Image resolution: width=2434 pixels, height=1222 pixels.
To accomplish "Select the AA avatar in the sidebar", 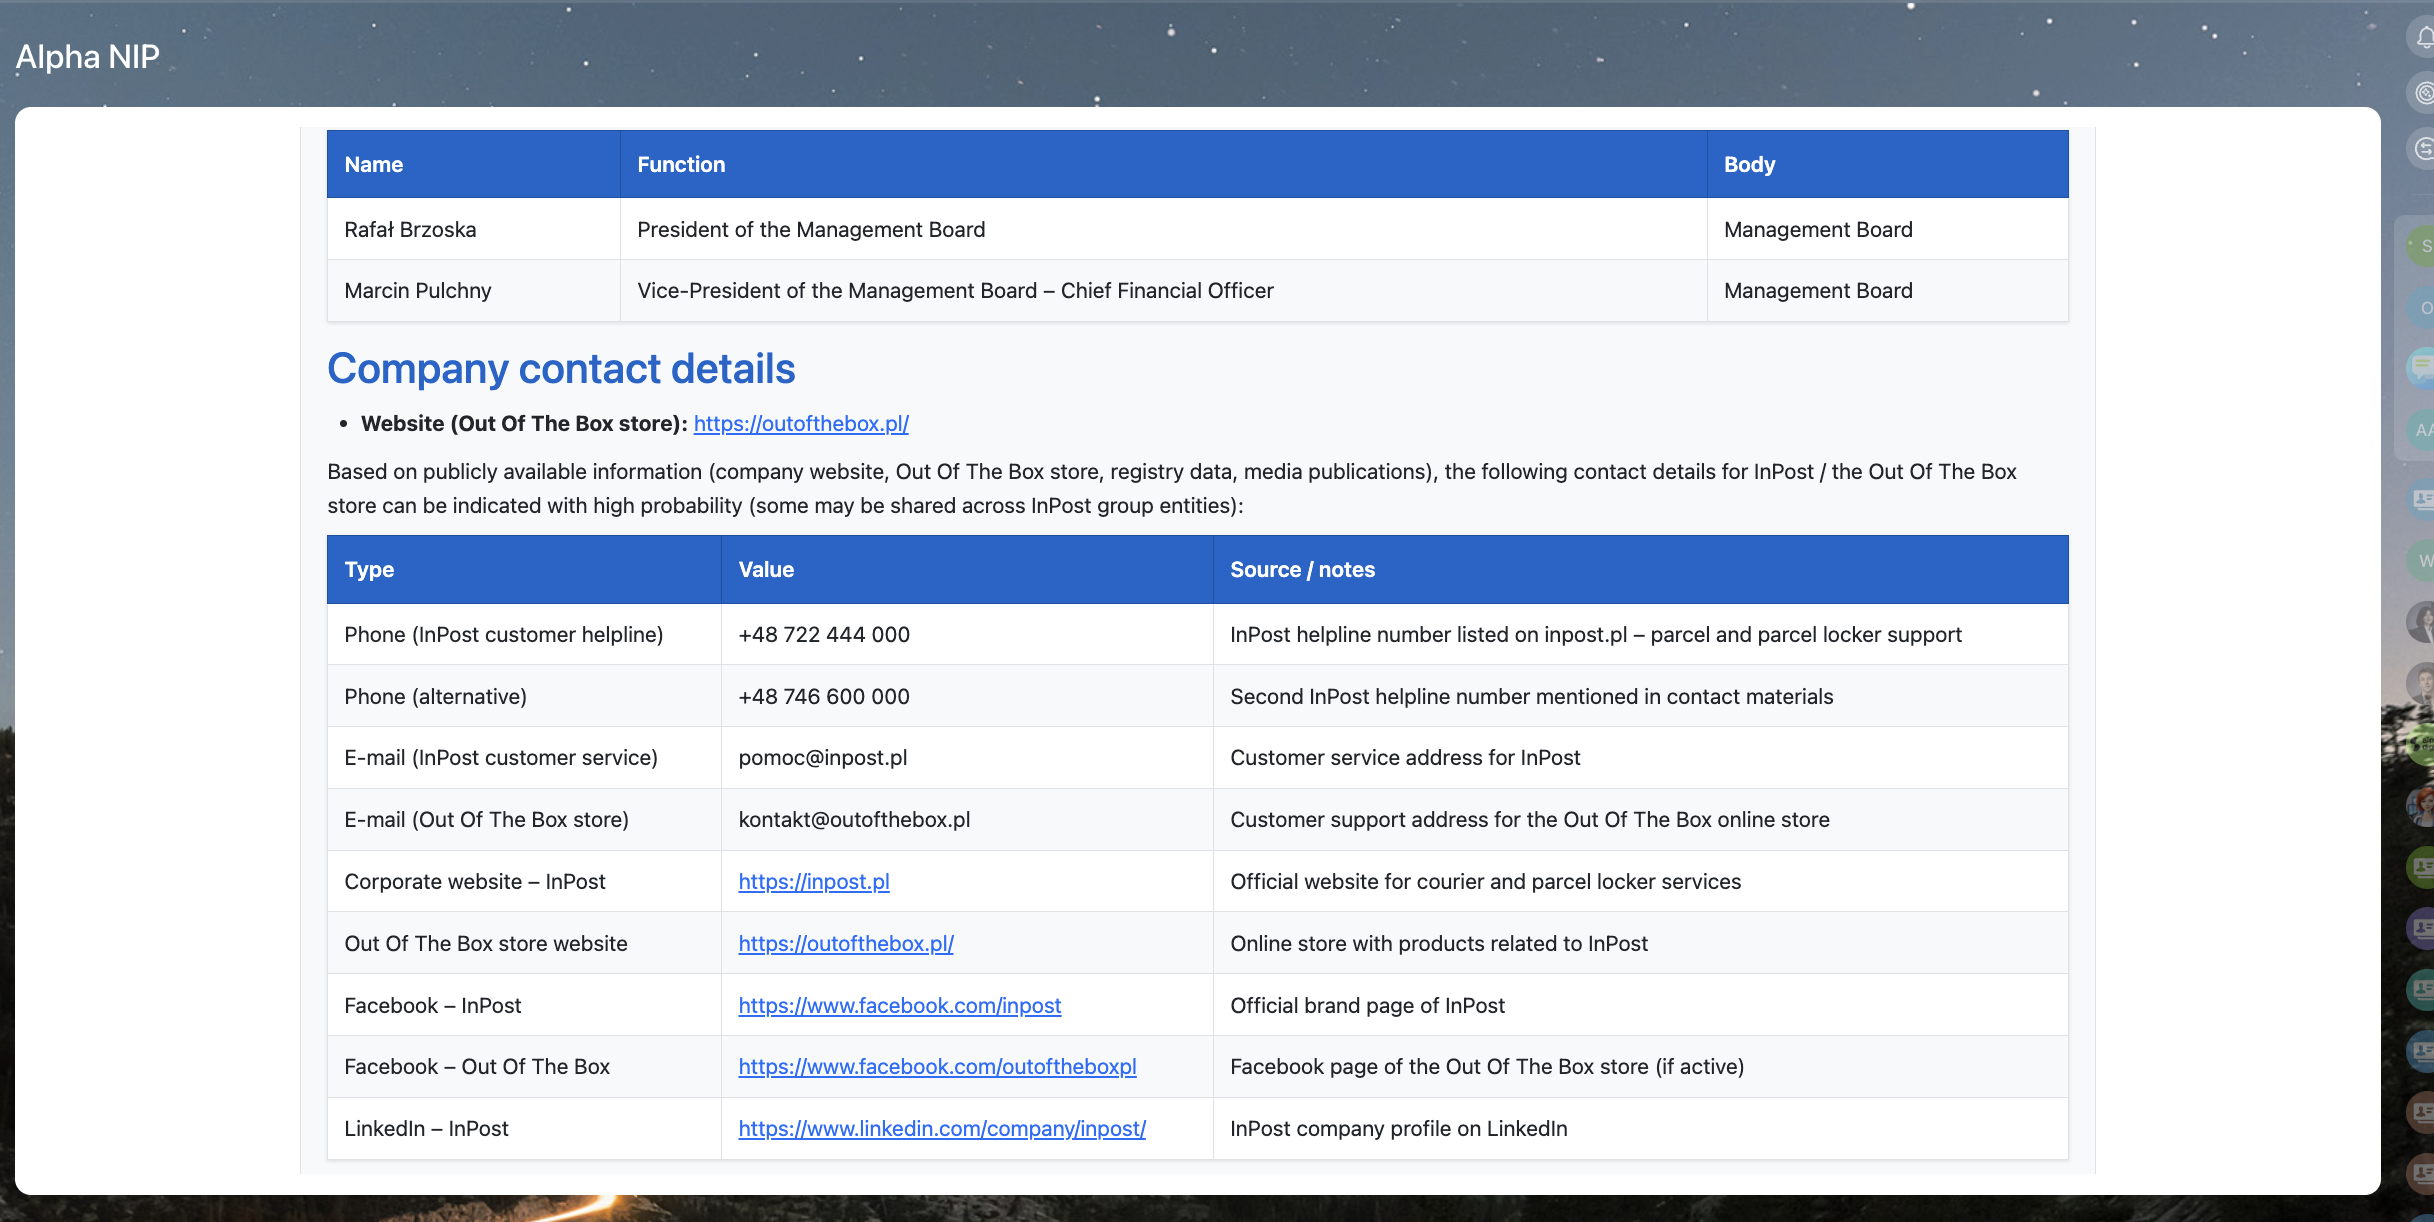I will click(2423, 430).
